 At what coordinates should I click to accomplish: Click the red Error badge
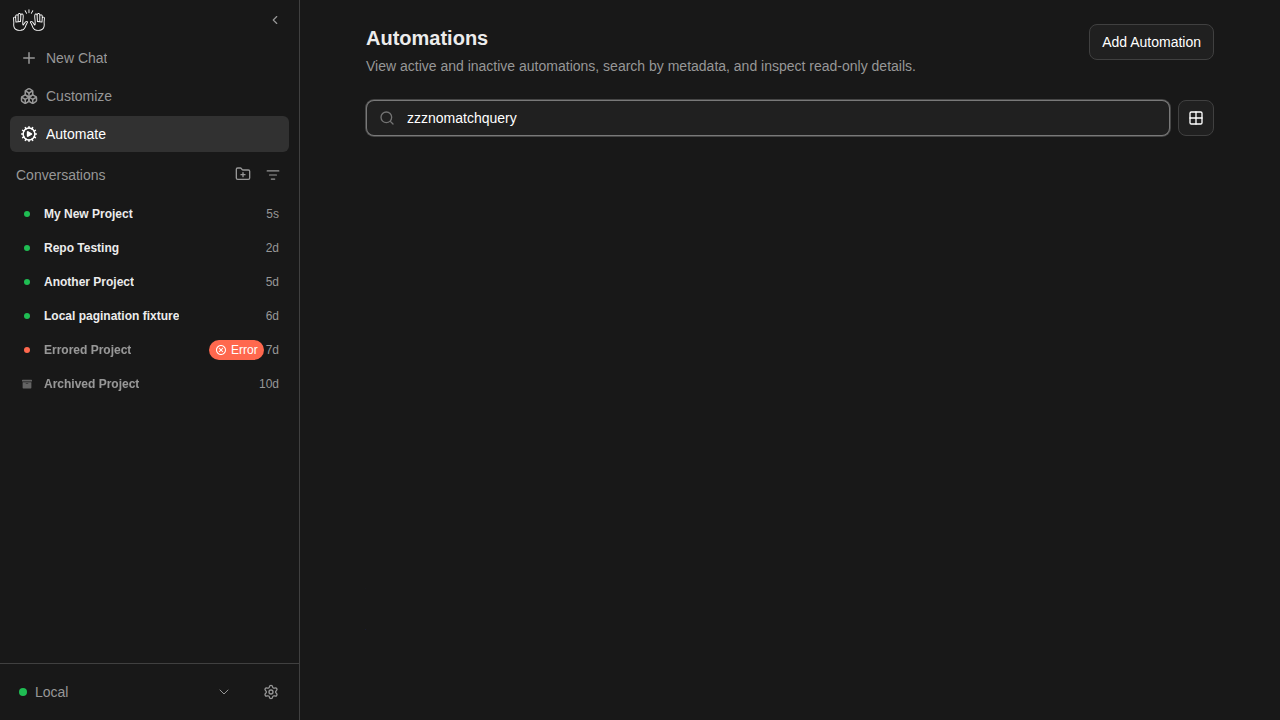tap(236, 350)
